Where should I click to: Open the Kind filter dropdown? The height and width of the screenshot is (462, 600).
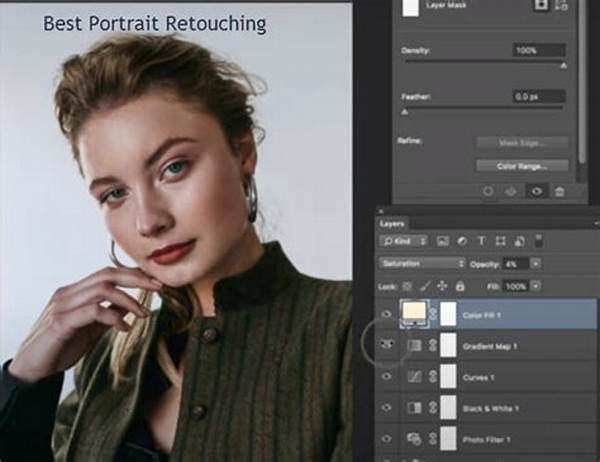coord(404,241)
